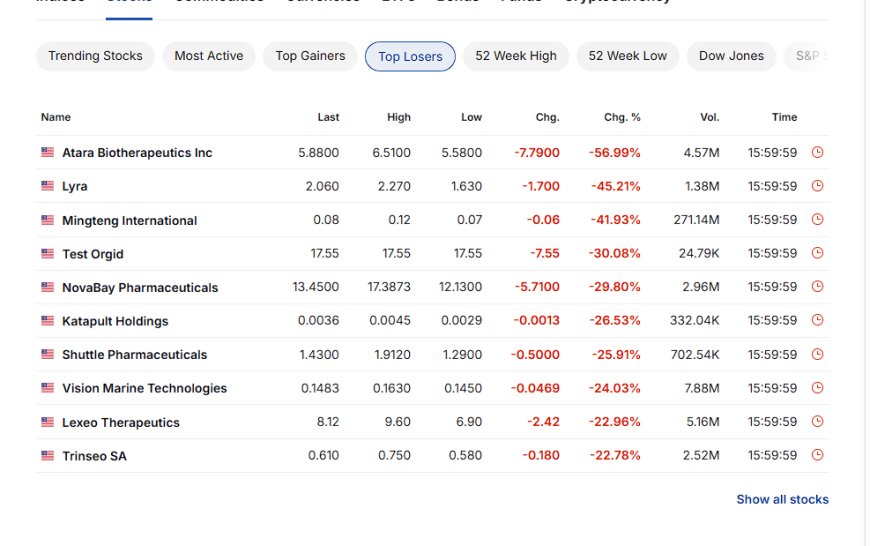Click the Show all stocks link
The height and width of the screenshot is (546, 870).
tap(782, 499)
